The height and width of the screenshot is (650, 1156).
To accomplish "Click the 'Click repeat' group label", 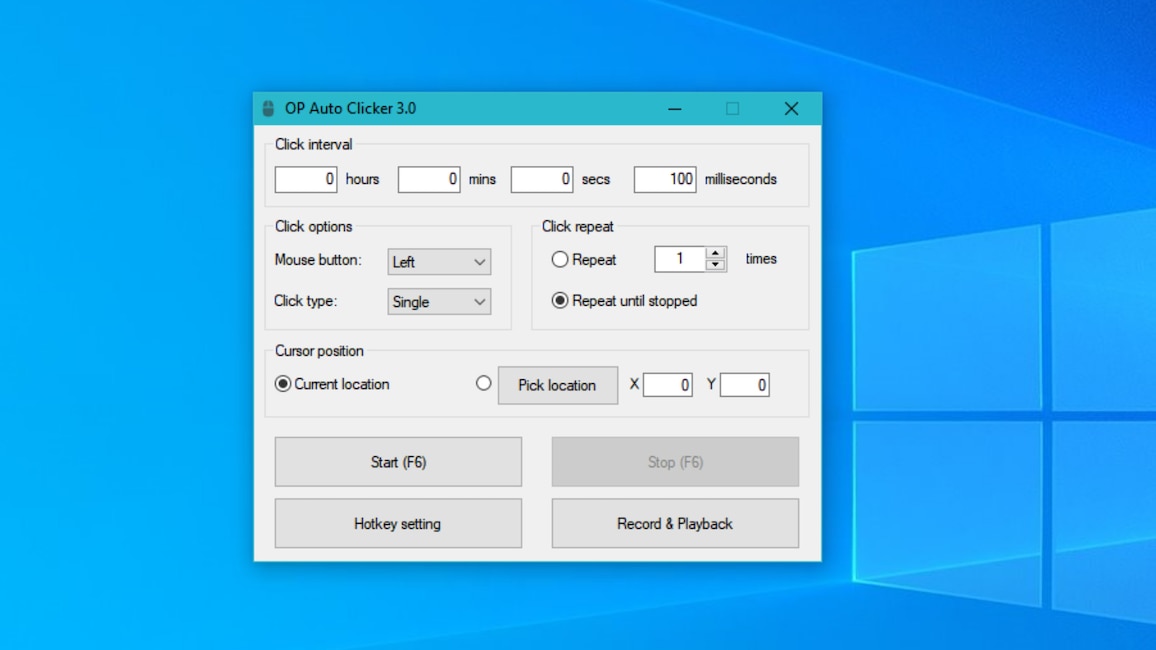I will 577,226.
